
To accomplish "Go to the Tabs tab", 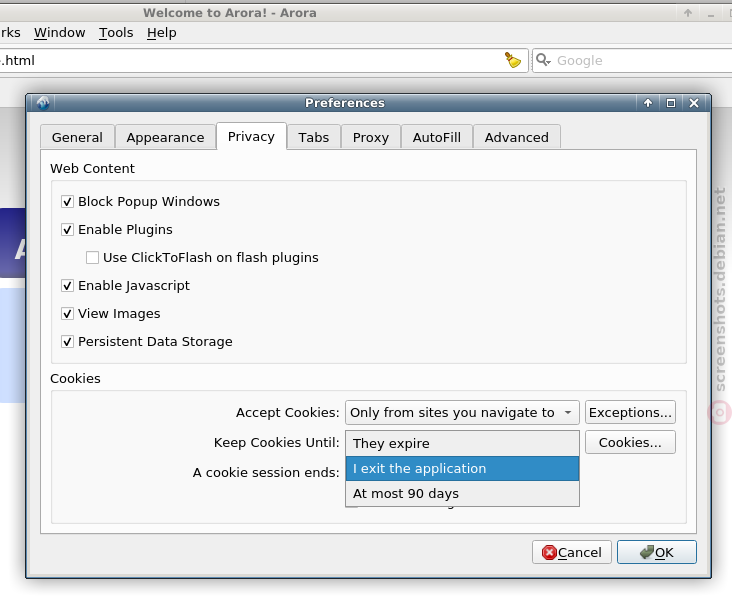I will [x=314, y=137].
